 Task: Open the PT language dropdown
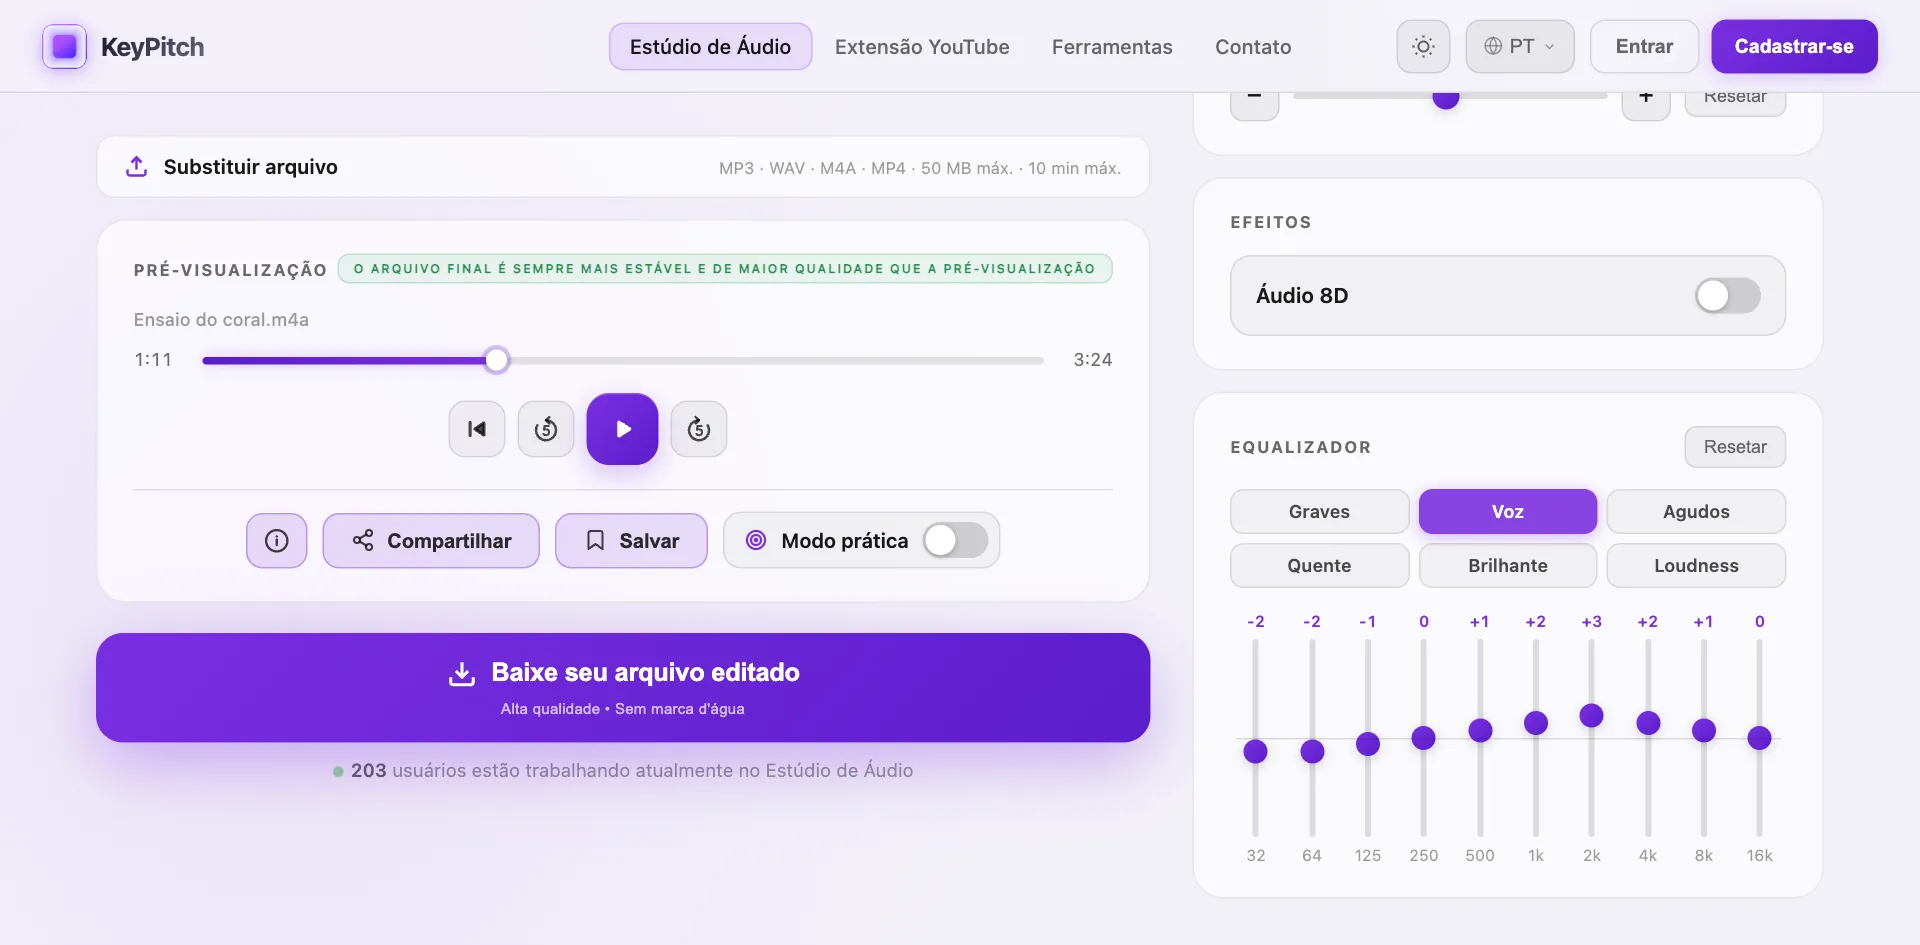(1520, 47)
